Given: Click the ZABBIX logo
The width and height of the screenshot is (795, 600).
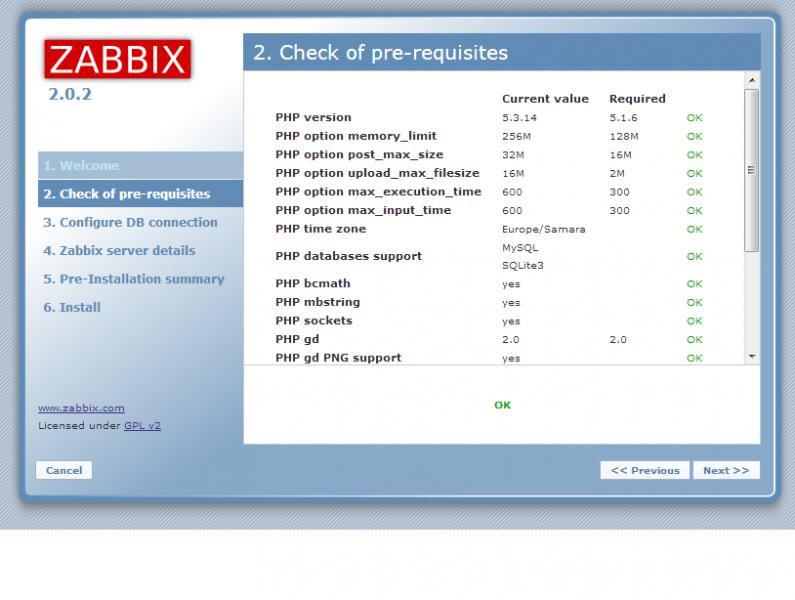Looking at the screenshot, I should pyautogui.click(x=118, y=59).
